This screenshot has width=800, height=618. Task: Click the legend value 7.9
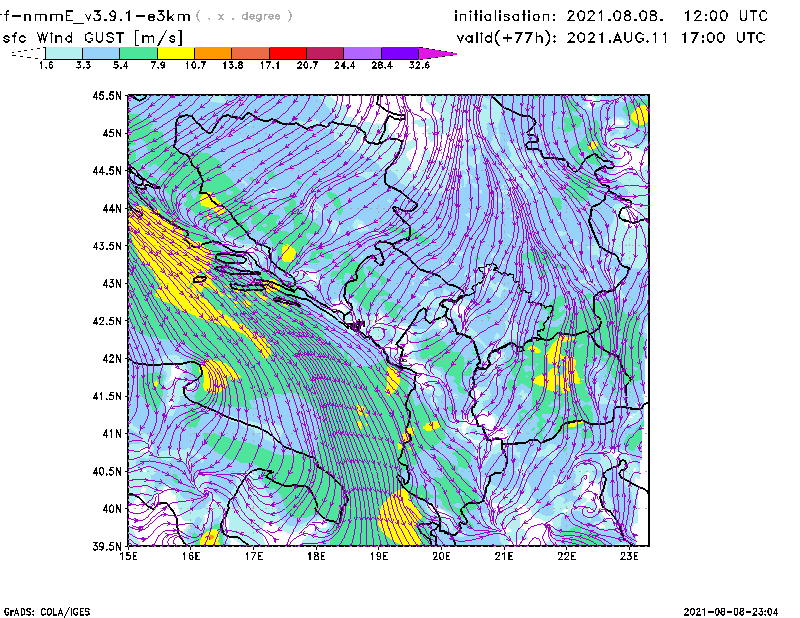click(x=158, y=65)
